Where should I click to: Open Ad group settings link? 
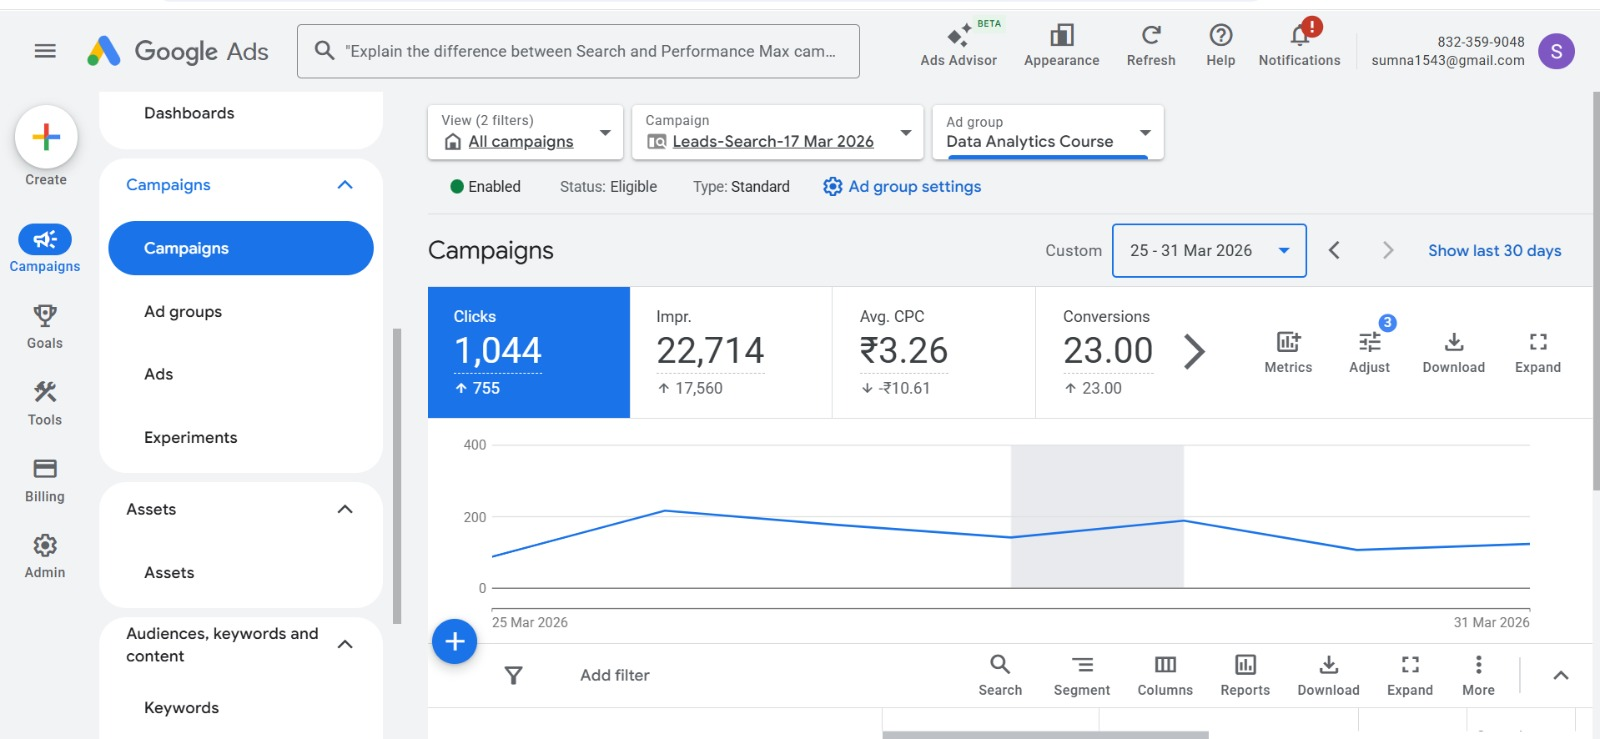(x=902, y=187)
